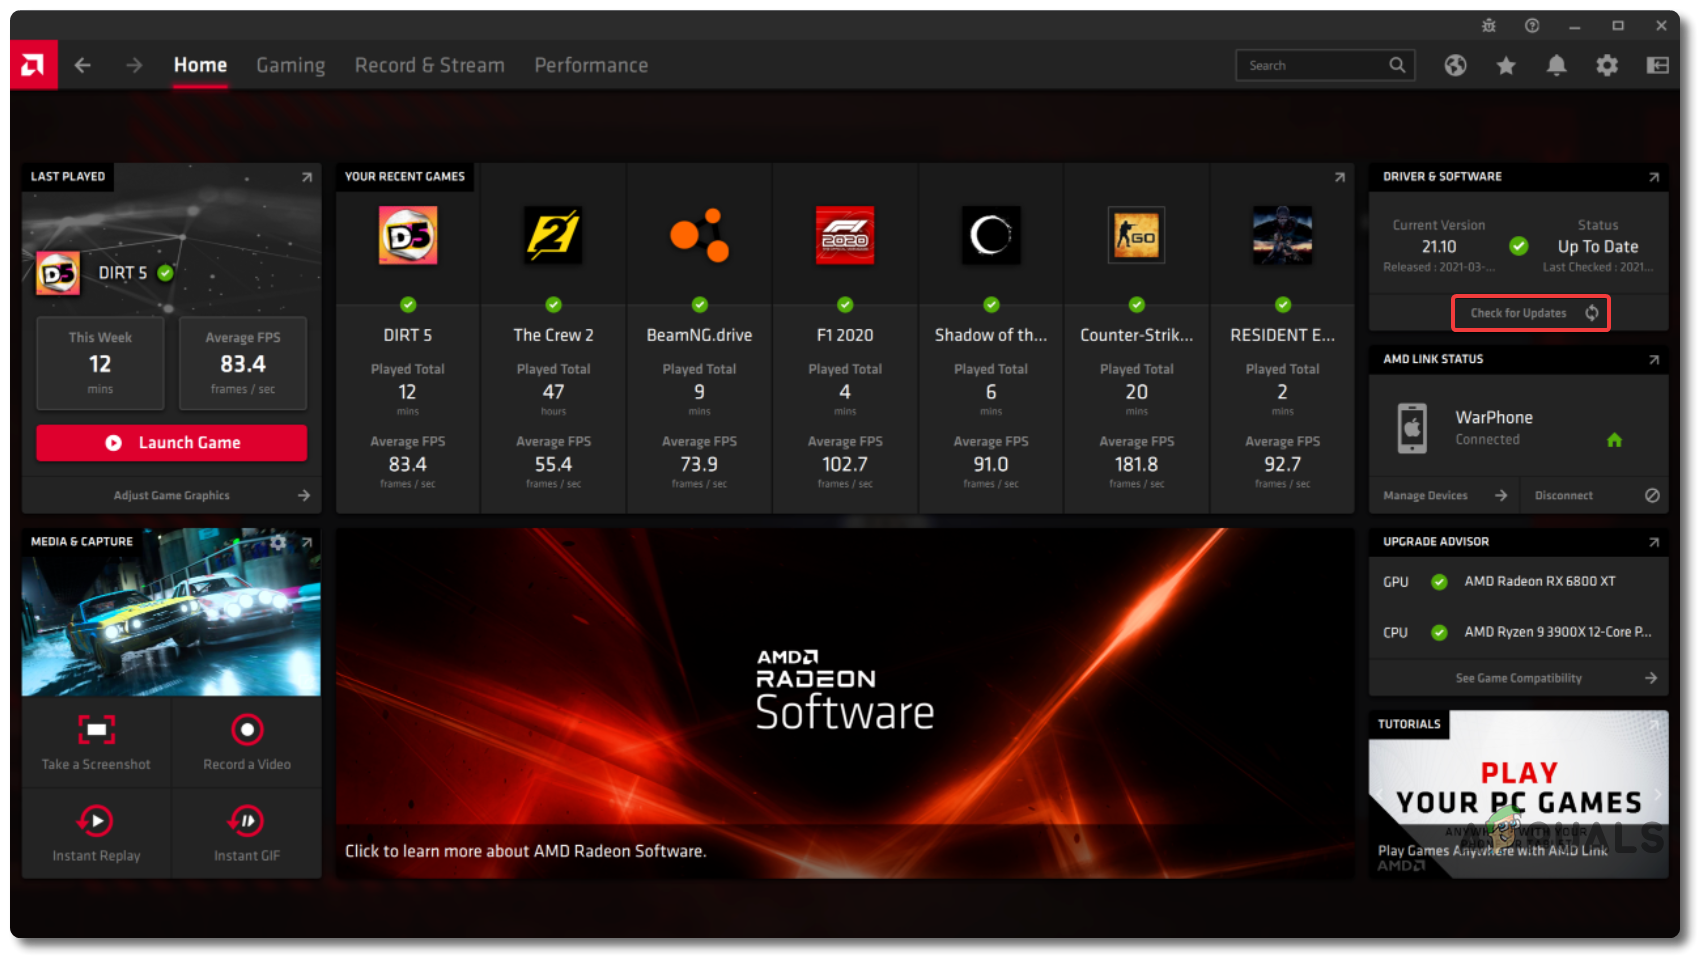The image size is (1698, 956).
Task: Click Check for Updates button
Action: pyautogui.click(x=1530, y=313)
